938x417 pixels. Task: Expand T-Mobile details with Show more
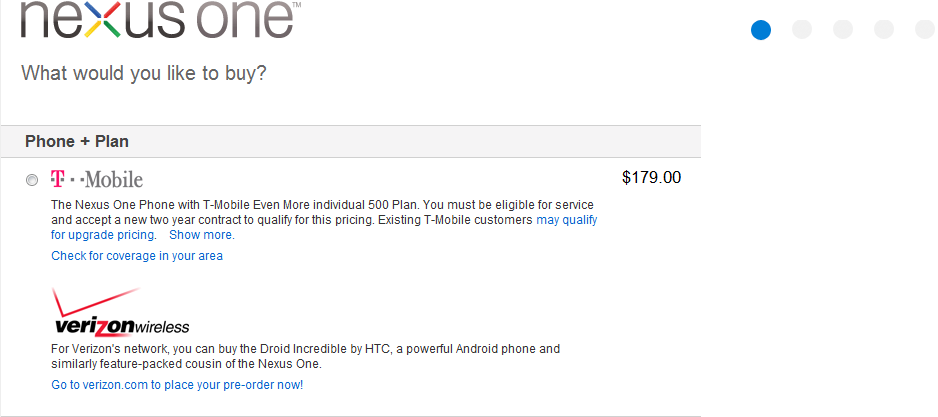201,235
